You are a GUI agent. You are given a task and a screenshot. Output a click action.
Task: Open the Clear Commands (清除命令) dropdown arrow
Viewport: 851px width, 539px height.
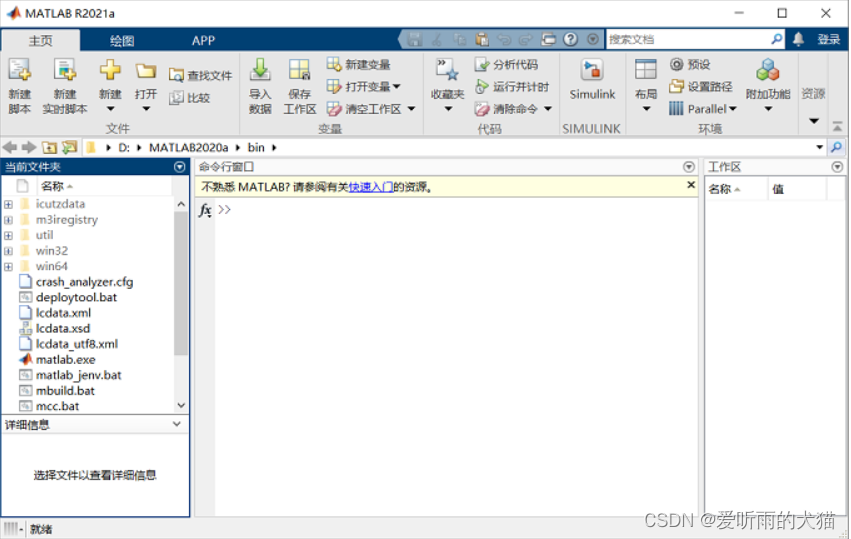pyautogui.click(x=548, y=109)
